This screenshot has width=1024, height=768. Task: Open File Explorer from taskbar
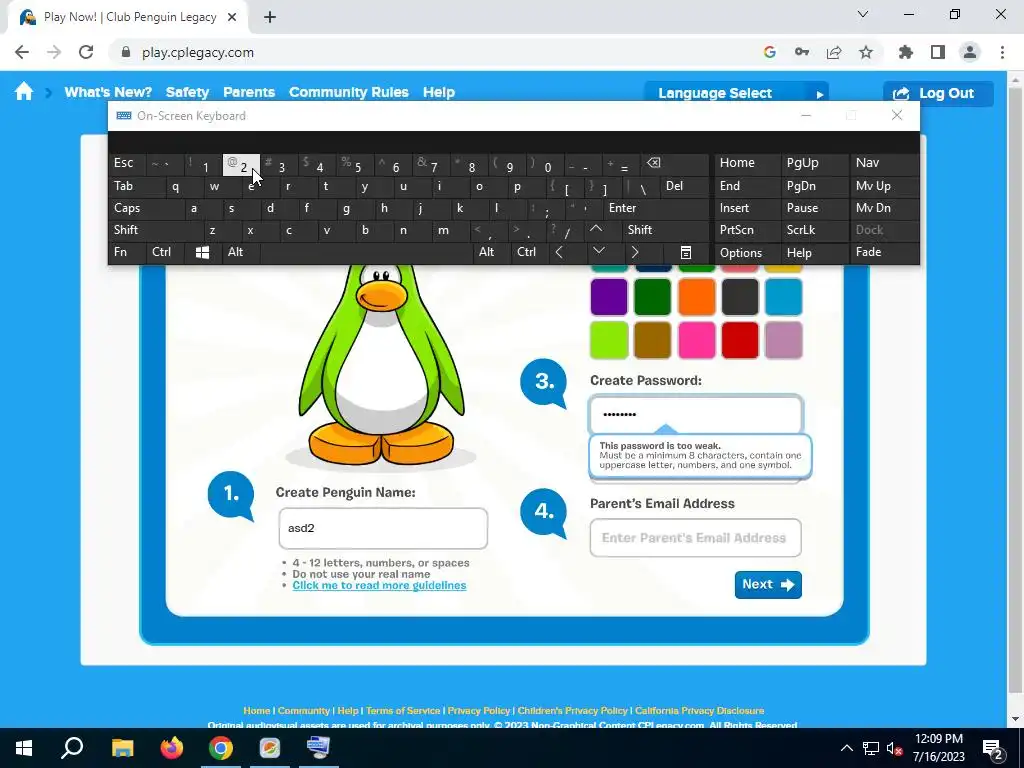[122, 748]
